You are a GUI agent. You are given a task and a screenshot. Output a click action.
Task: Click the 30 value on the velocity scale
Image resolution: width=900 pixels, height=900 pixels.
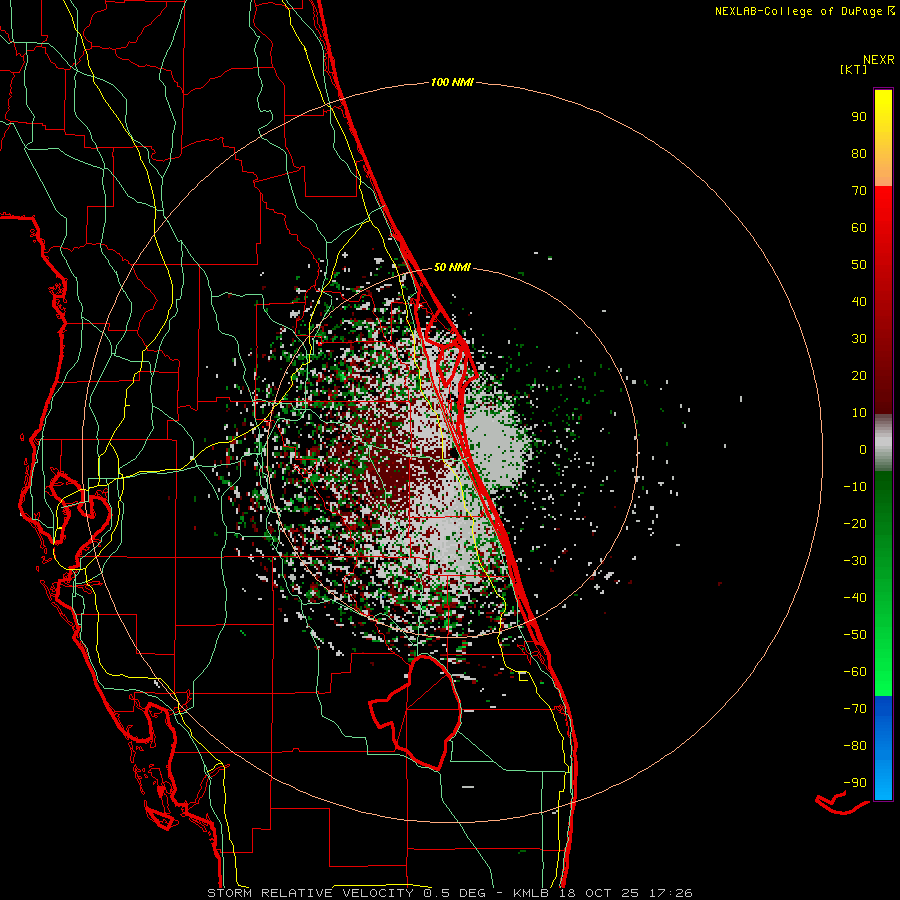click(859, 339)
